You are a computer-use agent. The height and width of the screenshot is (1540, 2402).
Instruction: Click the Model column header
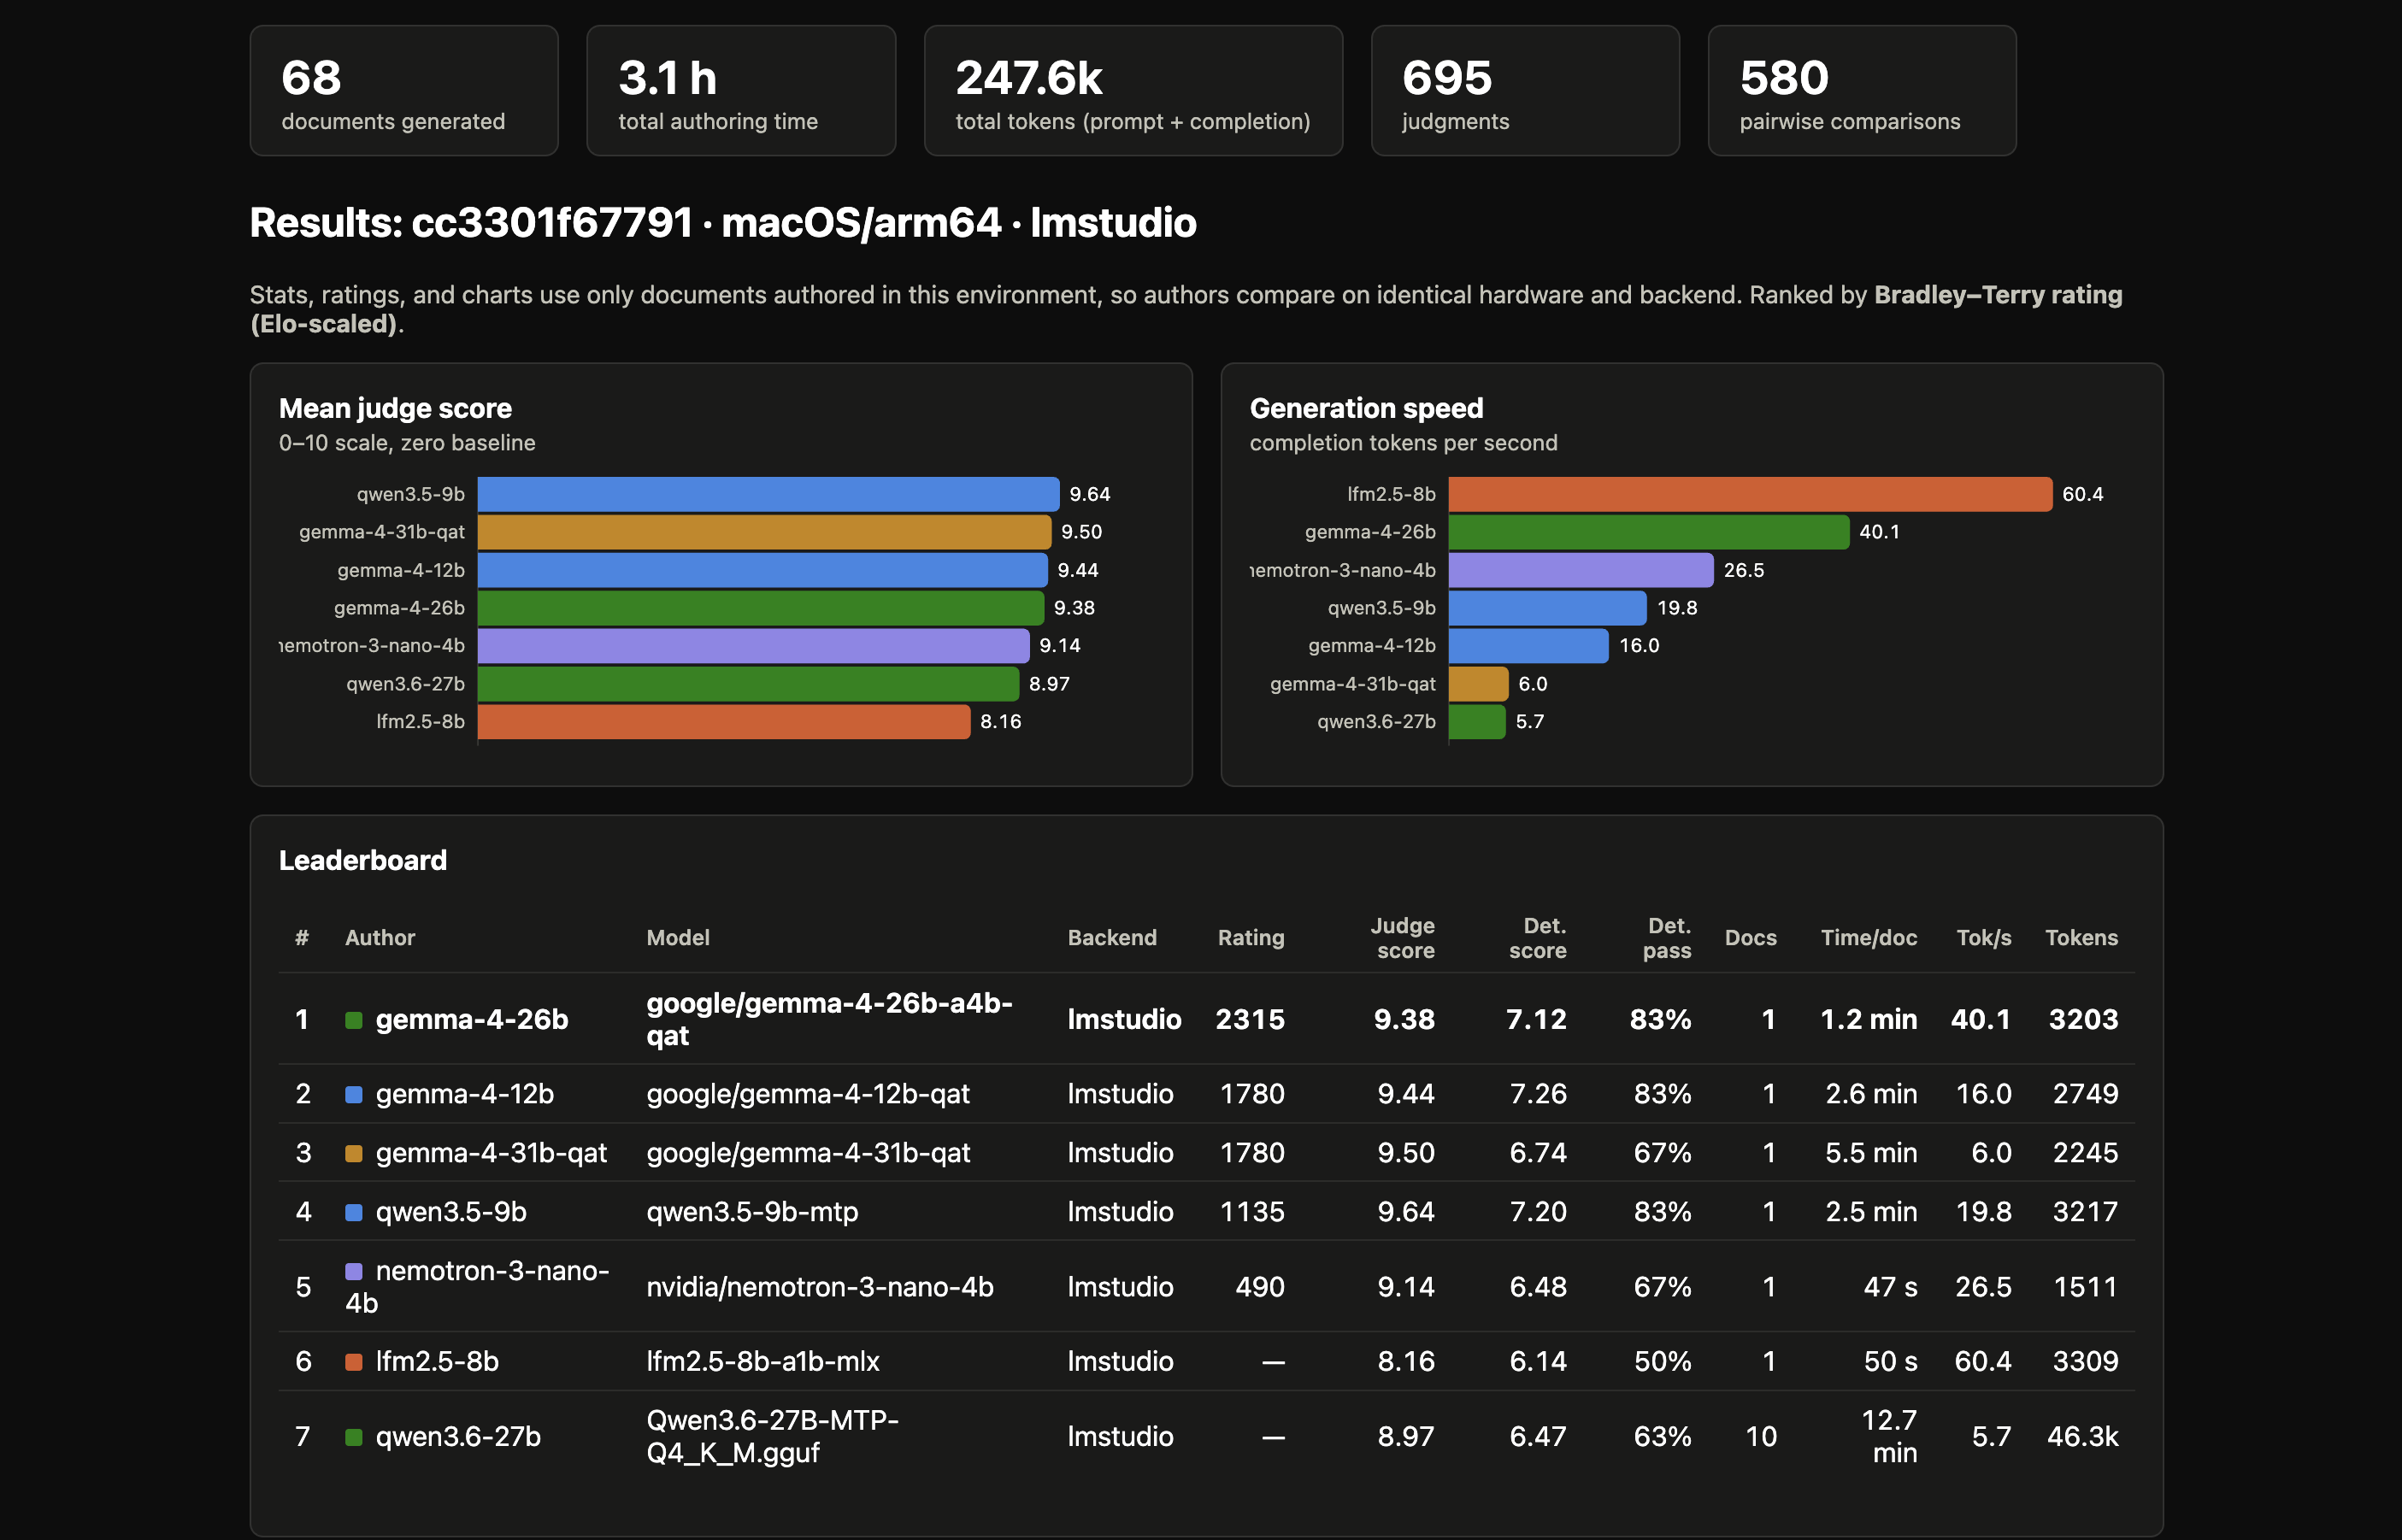[678, 938]
